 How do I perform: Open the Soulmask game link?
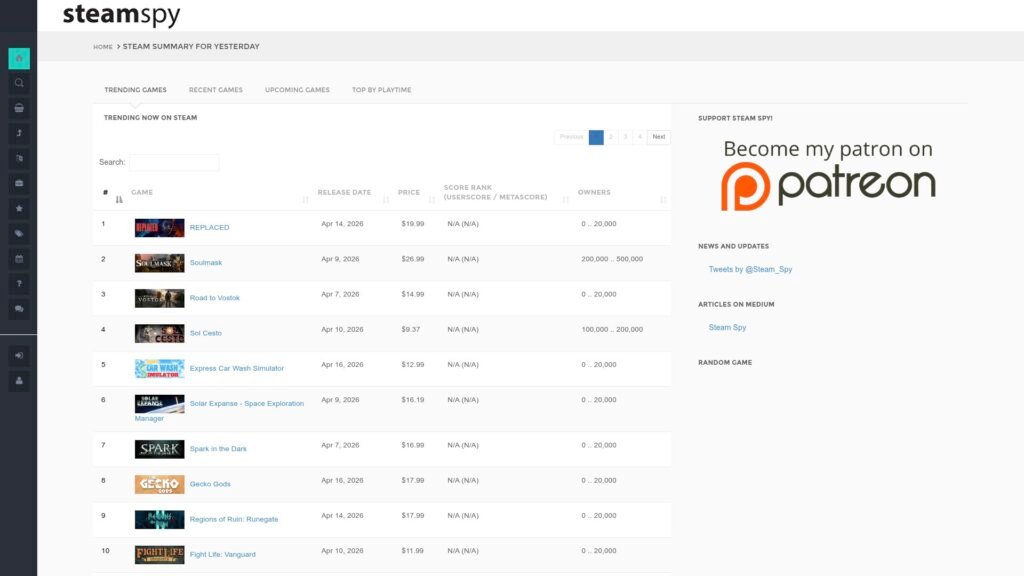click(206, 263)
